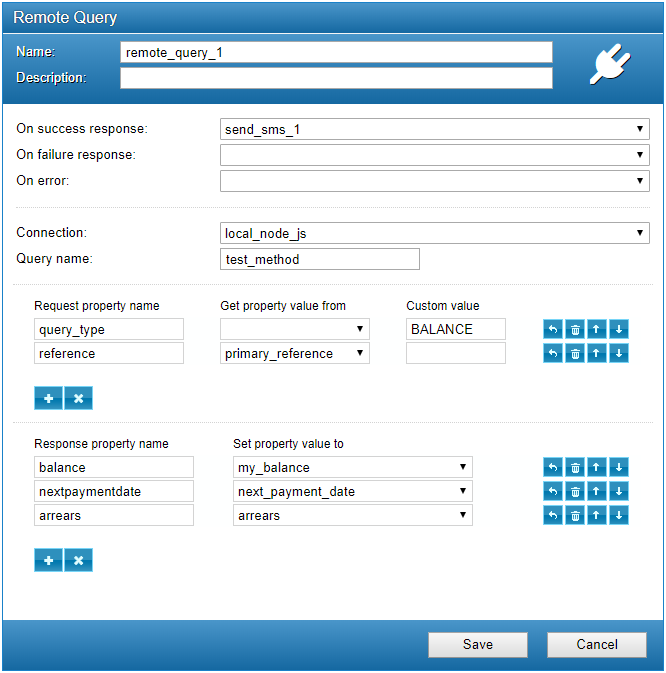Click the "Get property value from" heading
The width and height of the screenshot is (666, 673).
pos(283,306)
